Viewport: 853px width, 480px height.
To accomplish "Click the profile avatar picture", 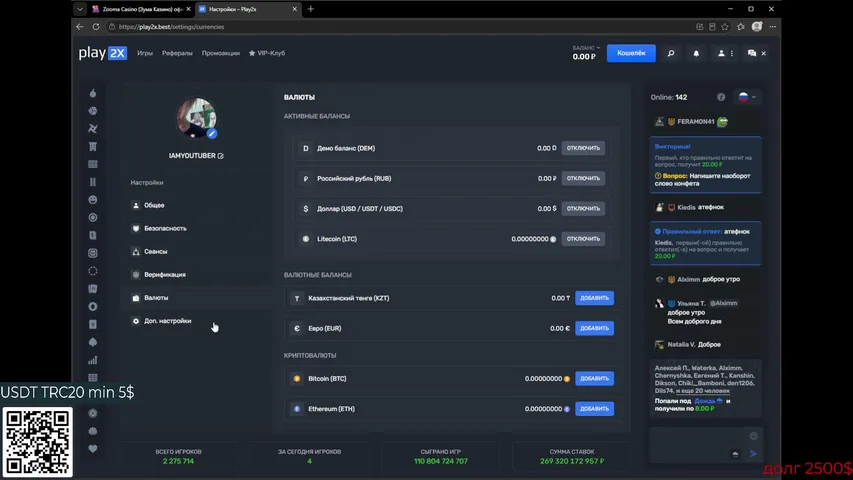I will (x=196, y=118).
